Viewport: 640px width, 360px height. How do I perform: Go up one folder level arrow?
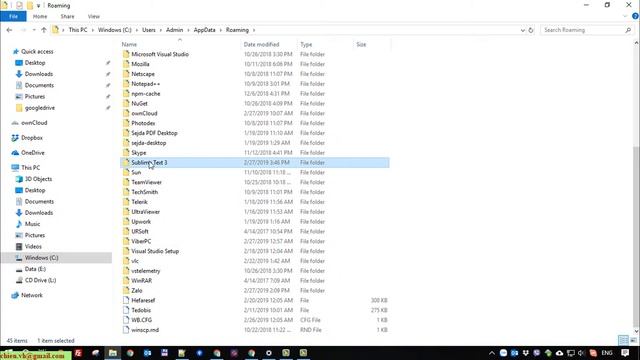tap(44, 30)
